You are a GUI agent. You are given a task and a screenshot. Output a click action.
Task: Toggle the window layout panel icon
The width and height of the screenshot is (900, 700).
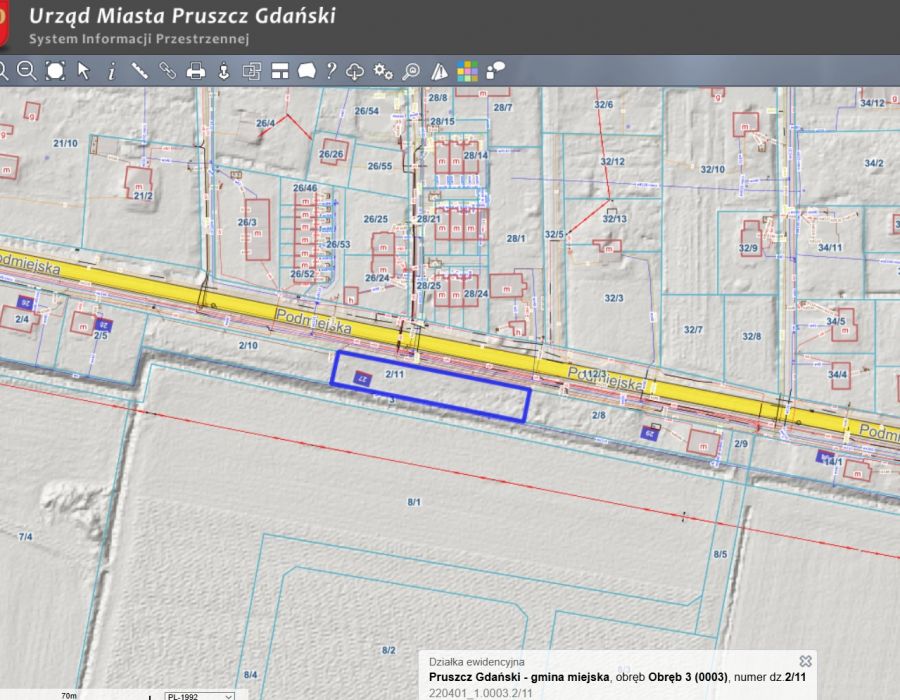coord(280,70)
